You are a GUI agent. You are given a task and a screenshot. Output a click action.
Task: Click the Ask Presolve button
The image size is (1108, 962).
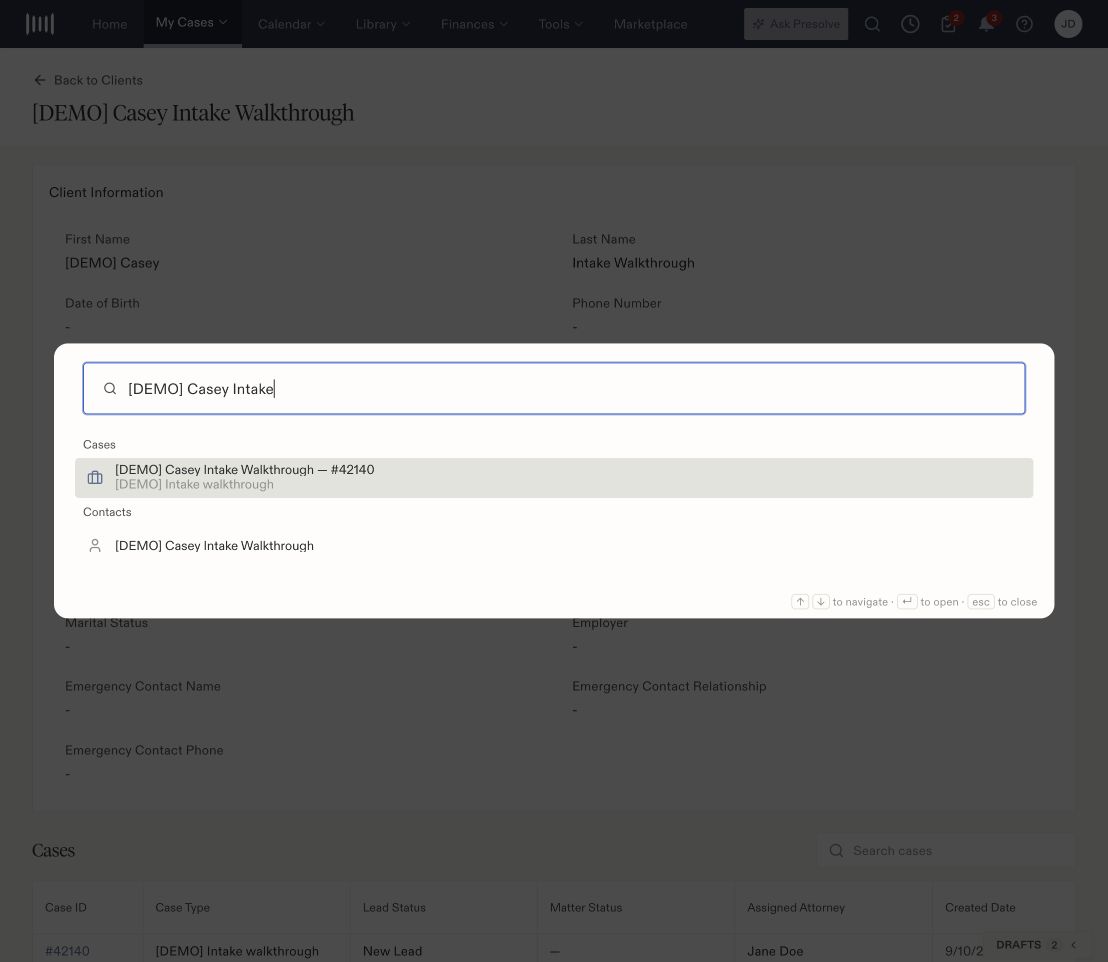click(796, 24)
